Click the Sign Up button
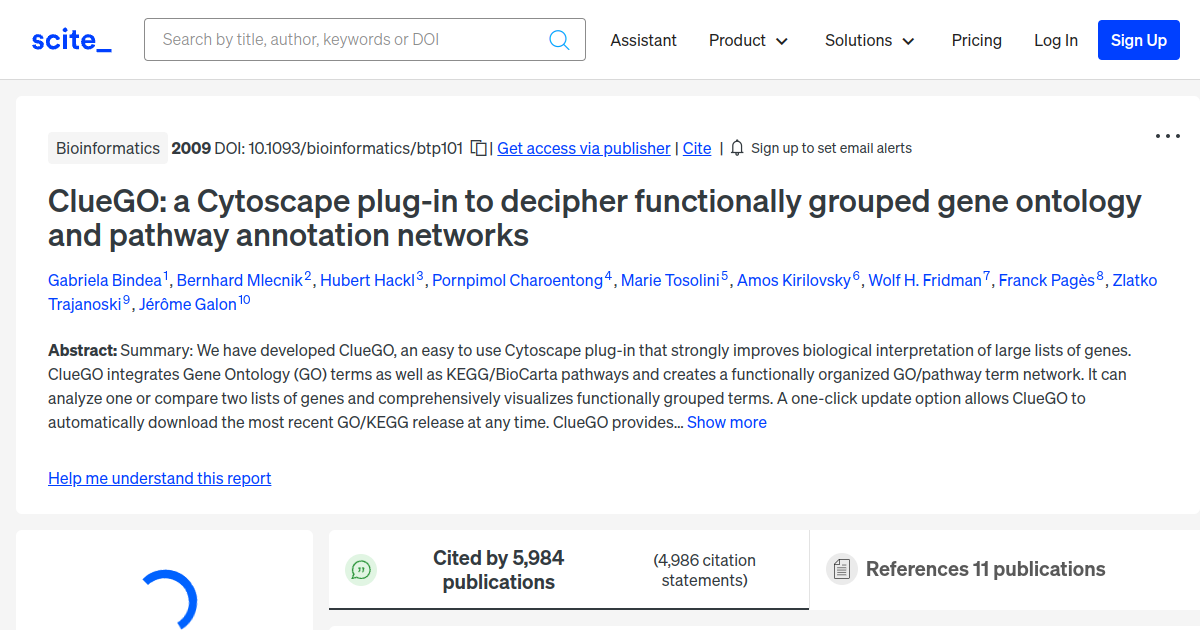The height and width of the screenshot is (630, 1200). 1138,40
